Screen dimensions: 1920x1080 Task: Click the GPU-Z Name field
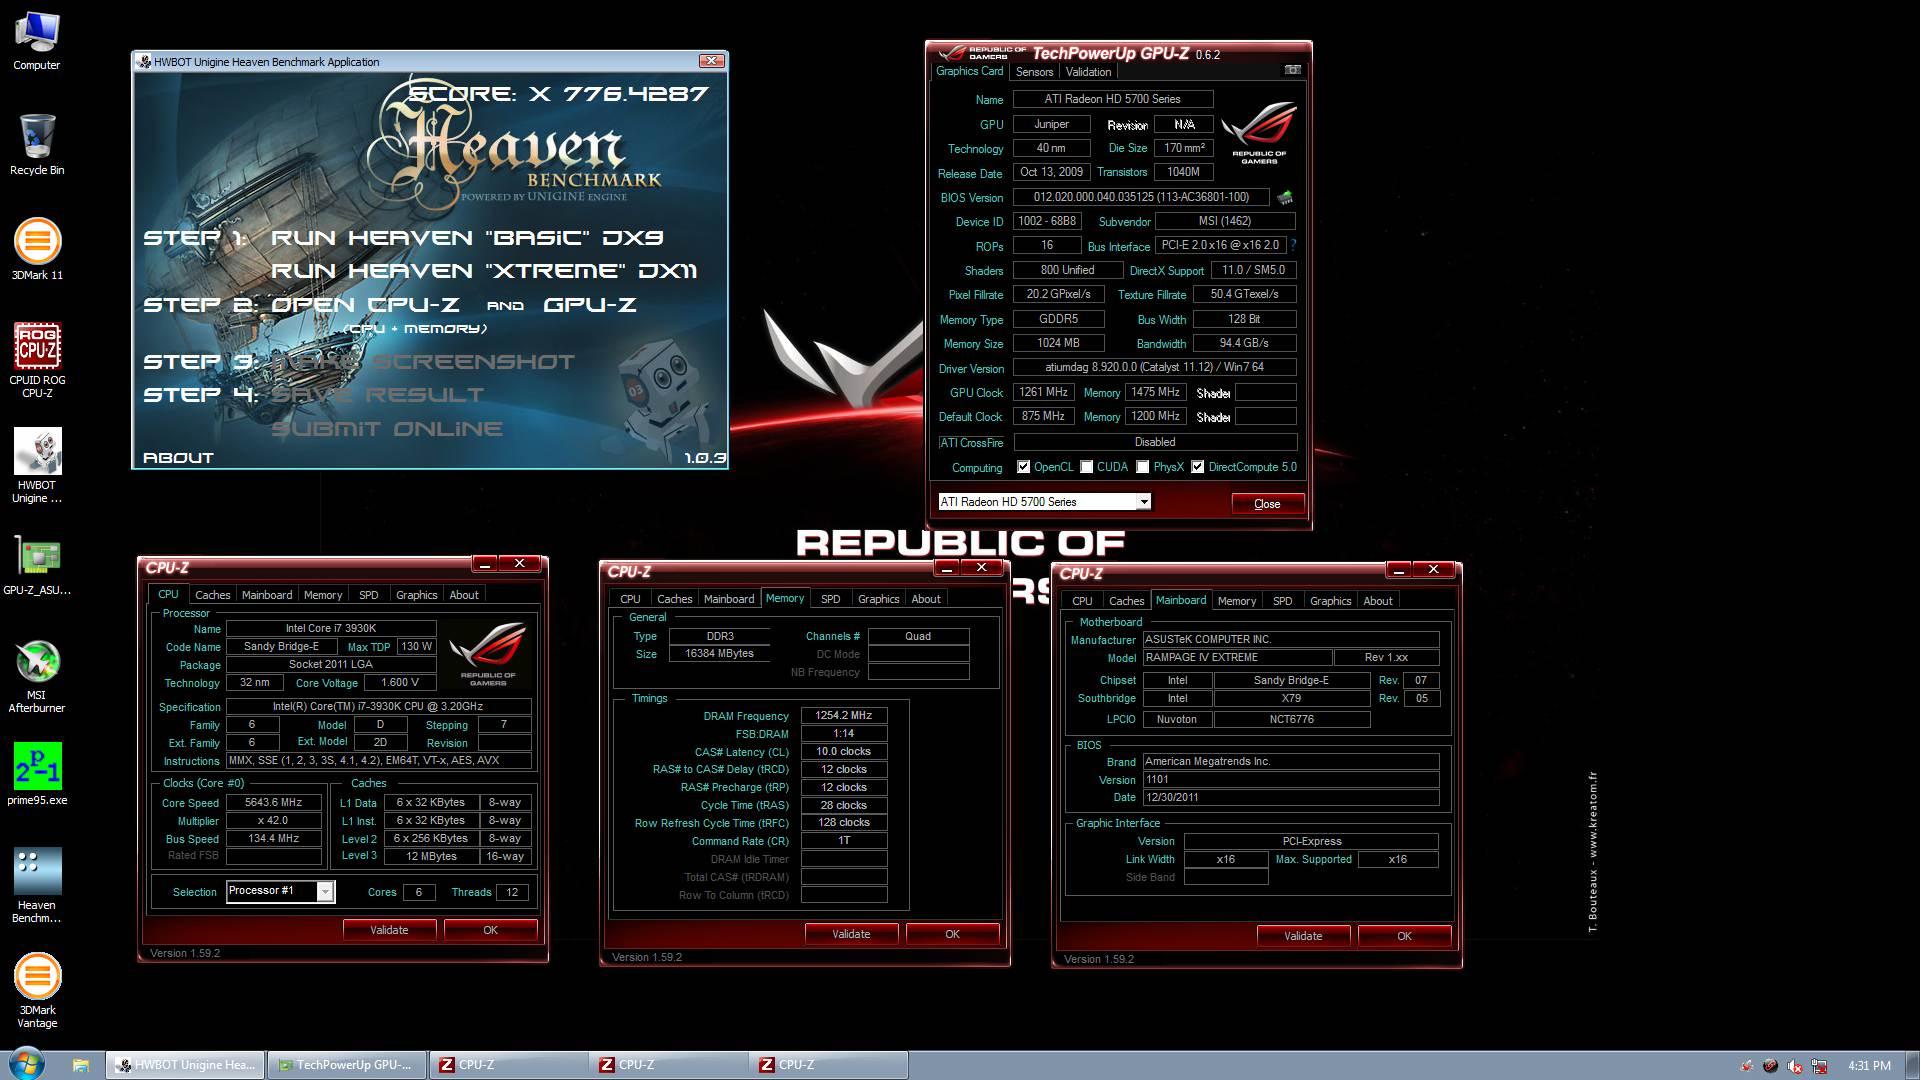1113,99
